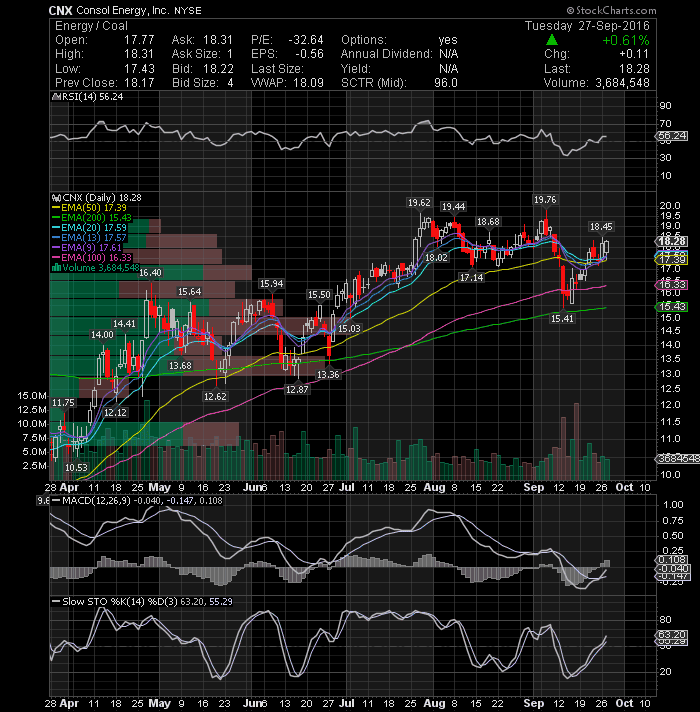Click the dash icon before Slow STO label
This screenshot has height=712, width=700.
(56, 602)
